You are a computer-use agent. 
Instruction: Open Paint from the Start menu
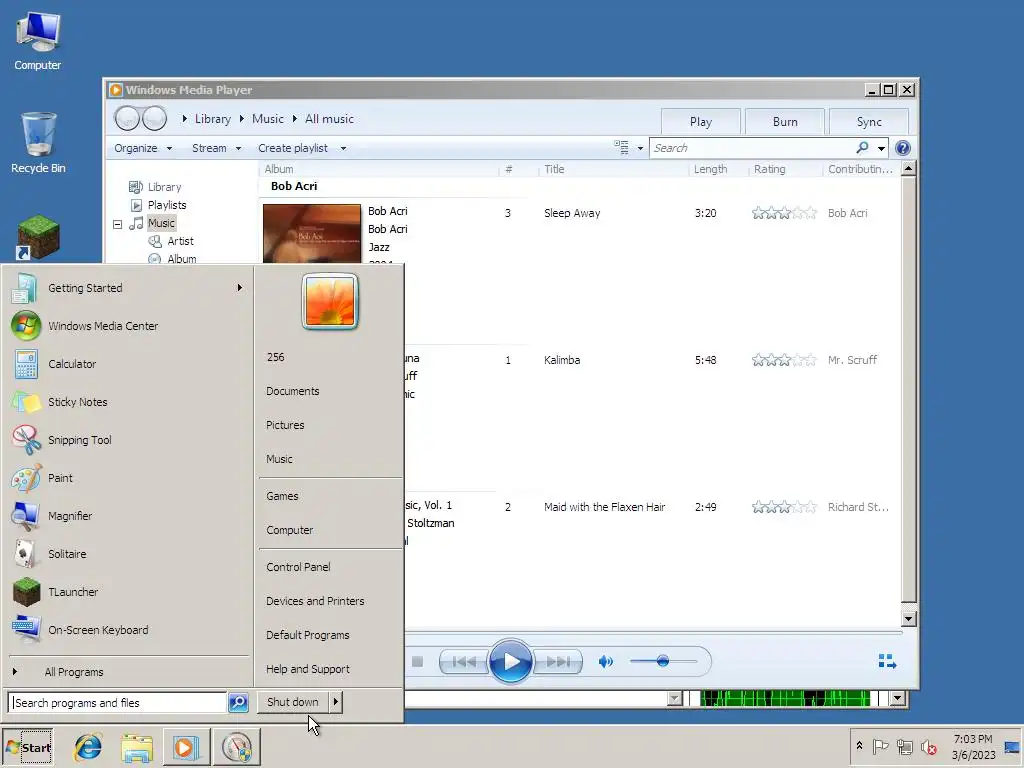(60, 478)
